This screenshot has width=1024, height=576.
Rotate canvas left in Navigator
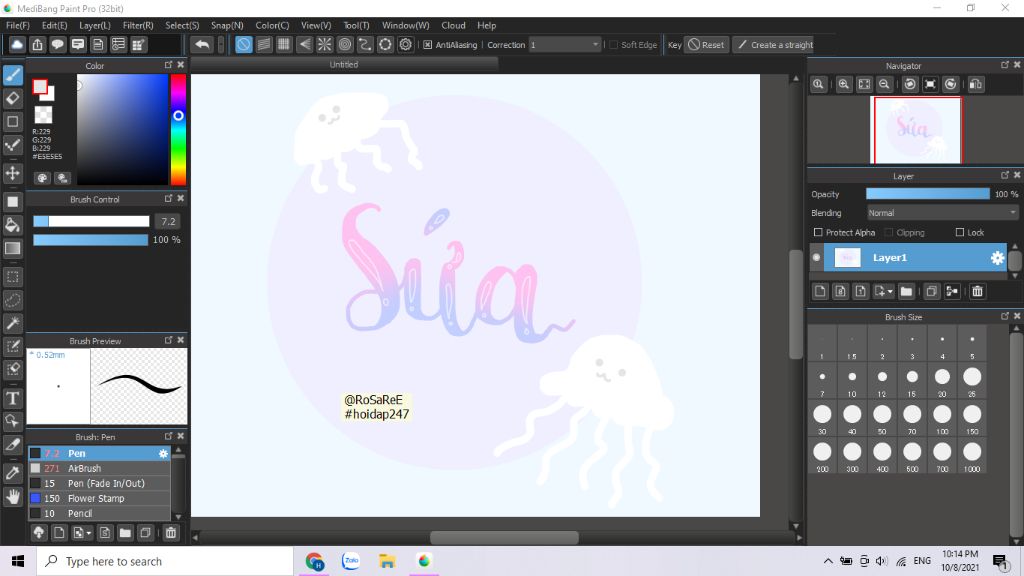coord(910,84)
